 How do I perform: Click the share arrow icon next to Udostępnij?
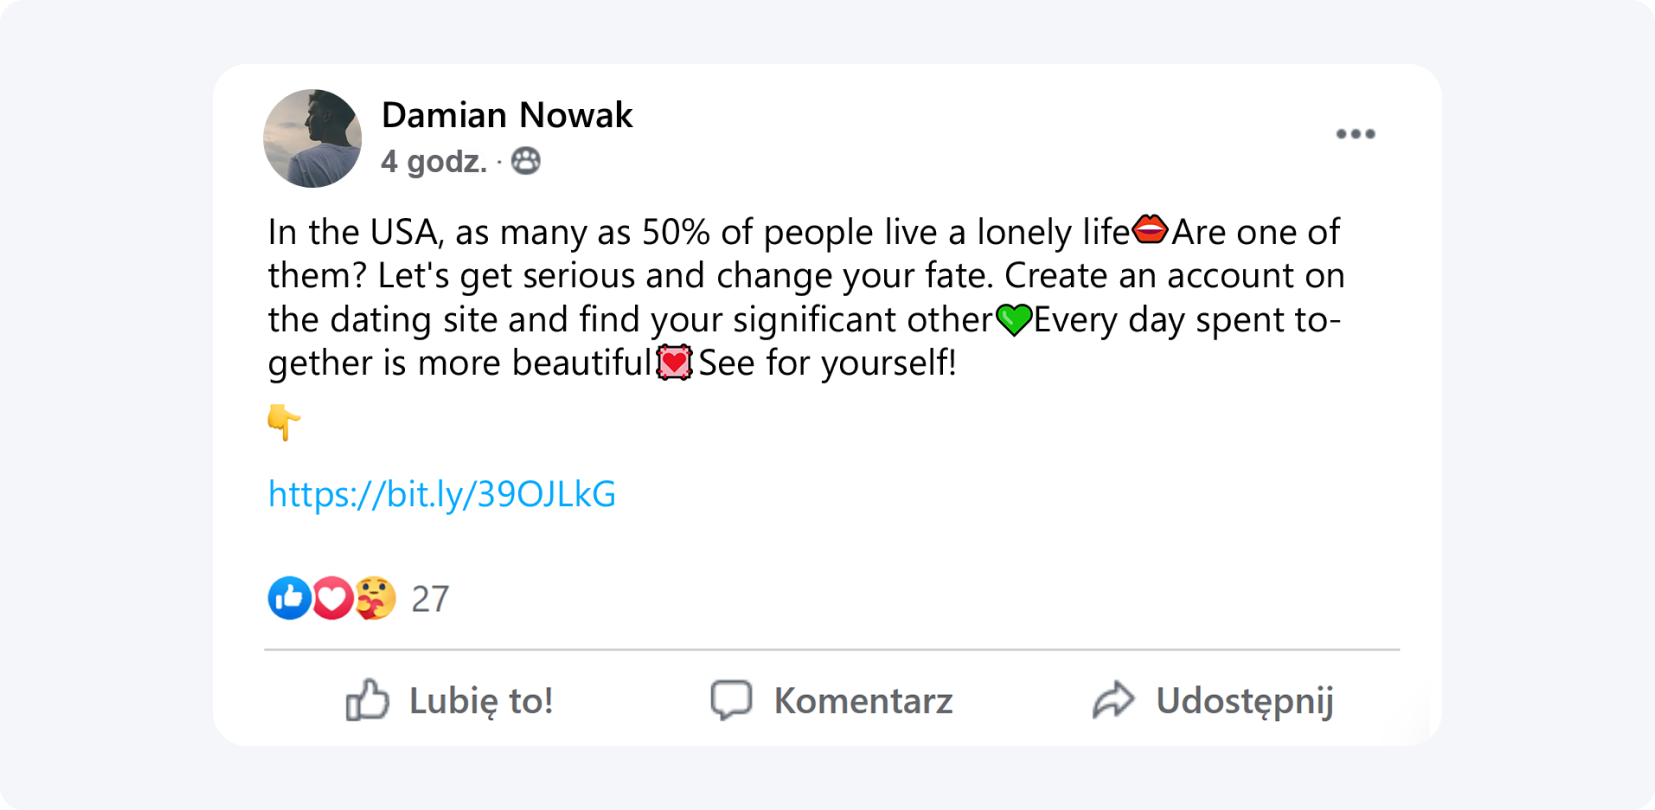1113,700
